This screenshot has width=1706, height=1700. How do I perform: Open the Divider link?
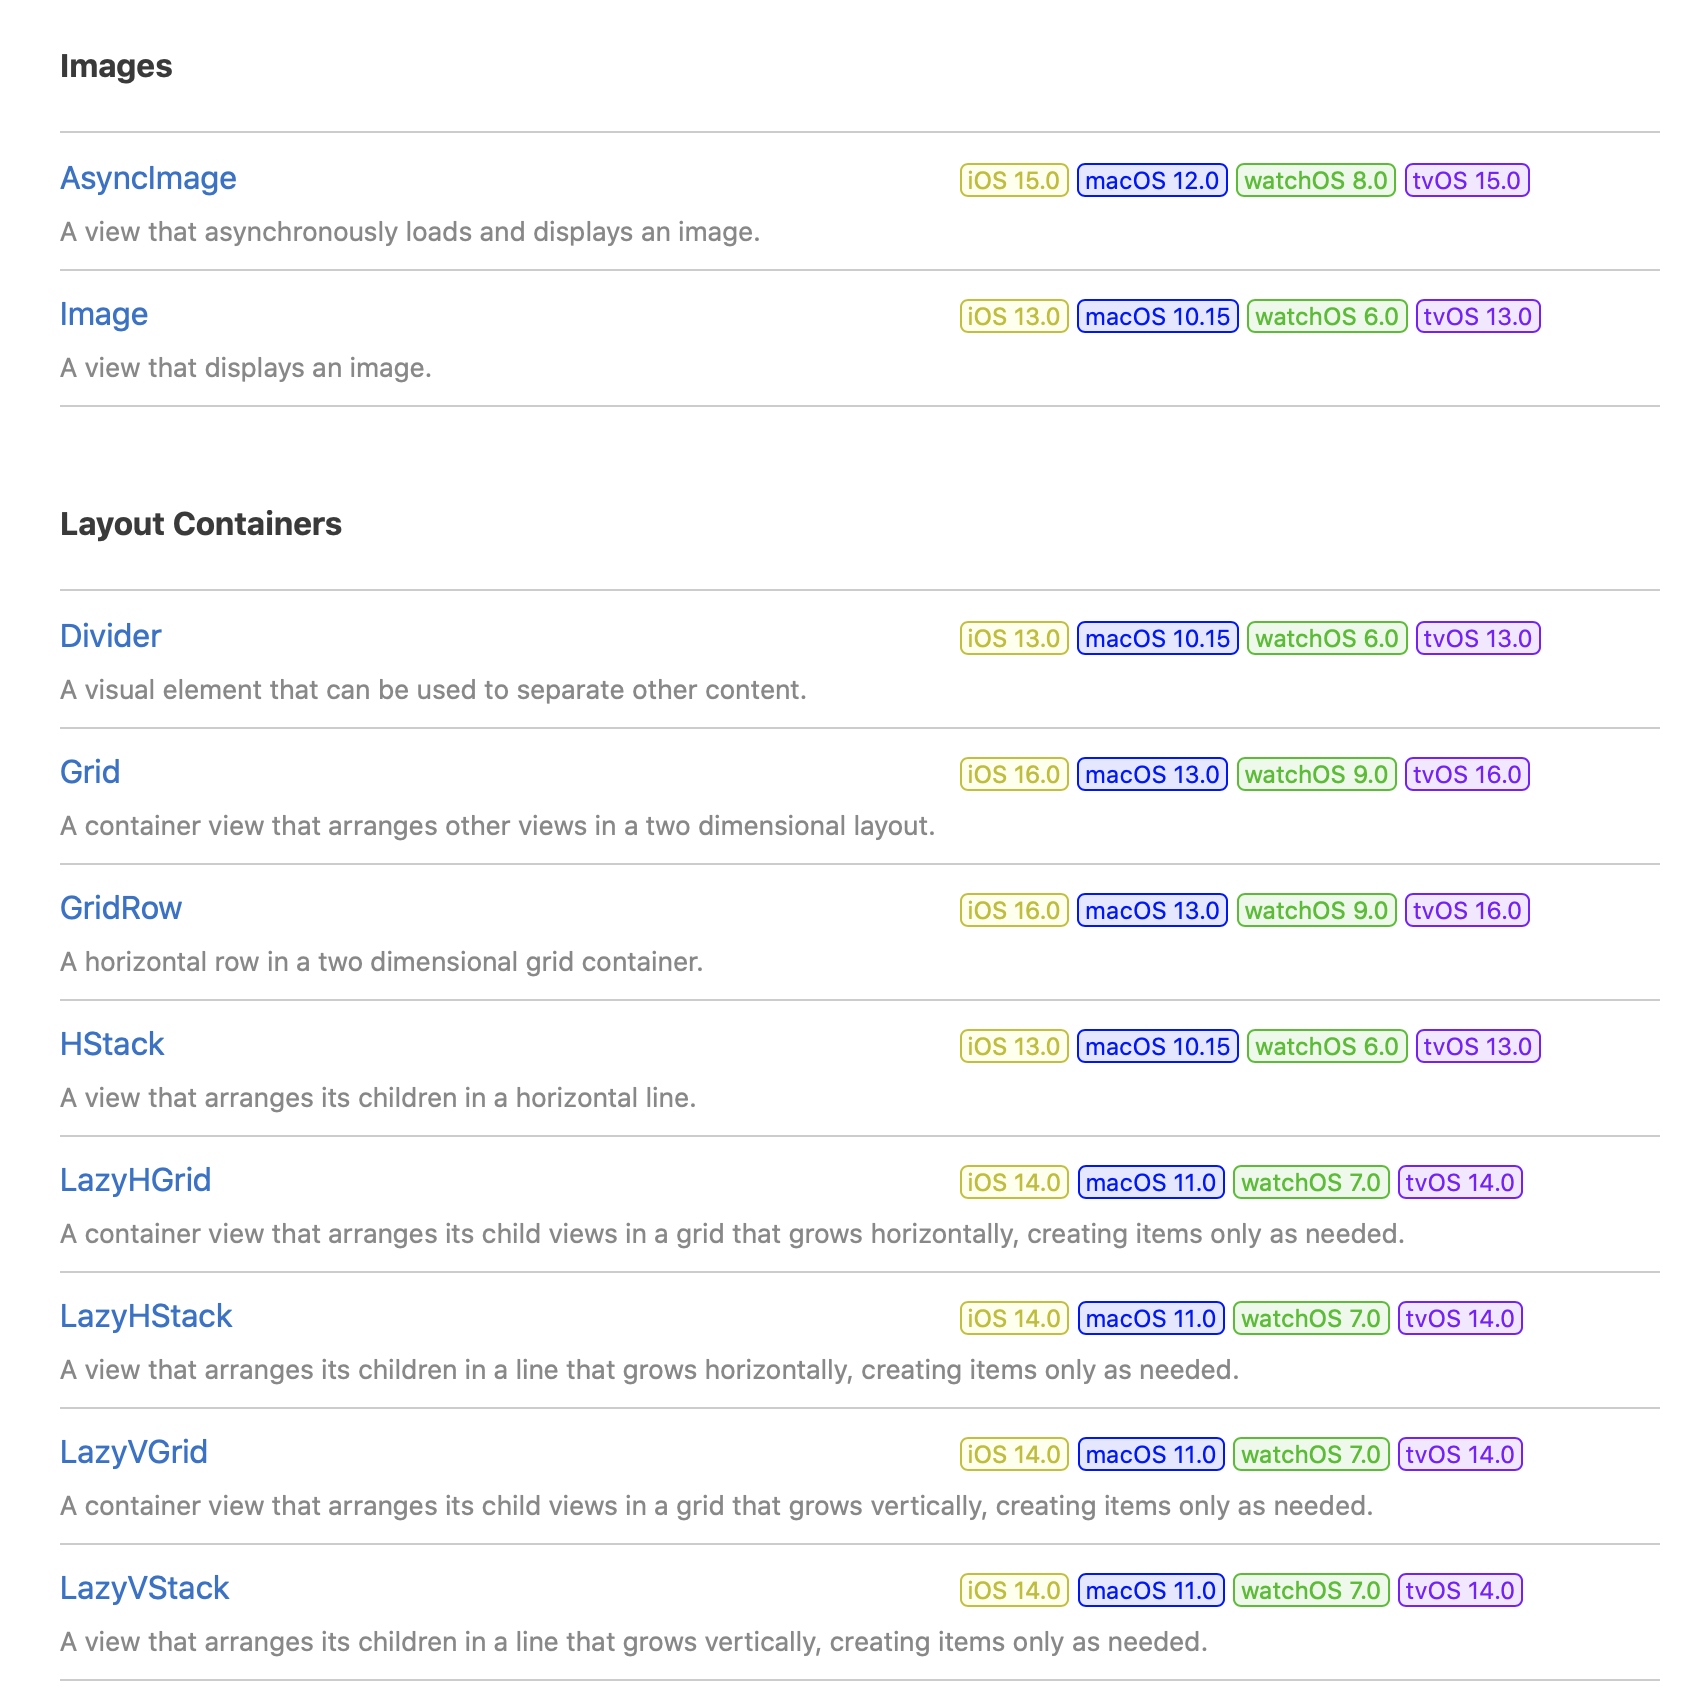[110, 636]
